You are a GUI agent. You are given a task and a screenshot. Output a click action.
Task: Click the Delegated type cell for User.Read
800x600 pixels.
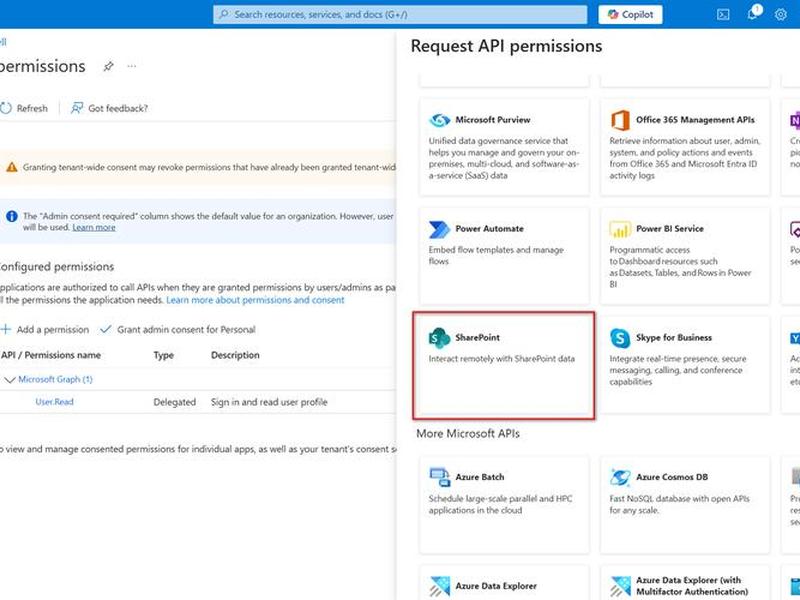click(174, 402)
